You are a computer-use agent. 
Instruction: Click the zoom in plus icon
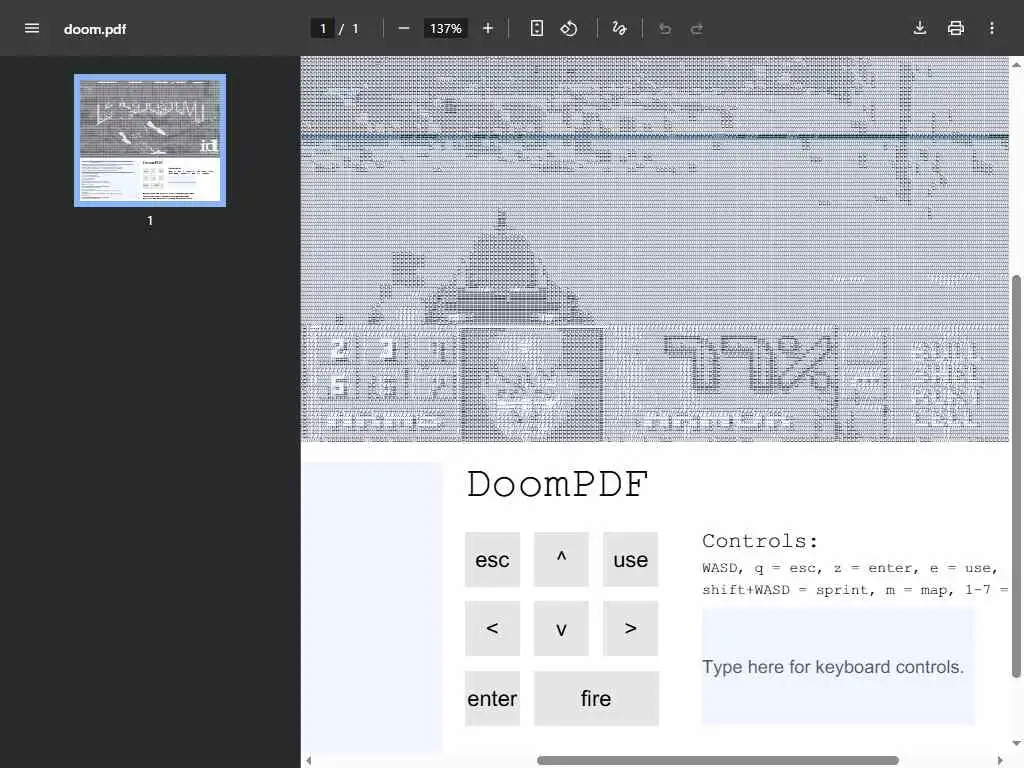[x=487, y=28]
